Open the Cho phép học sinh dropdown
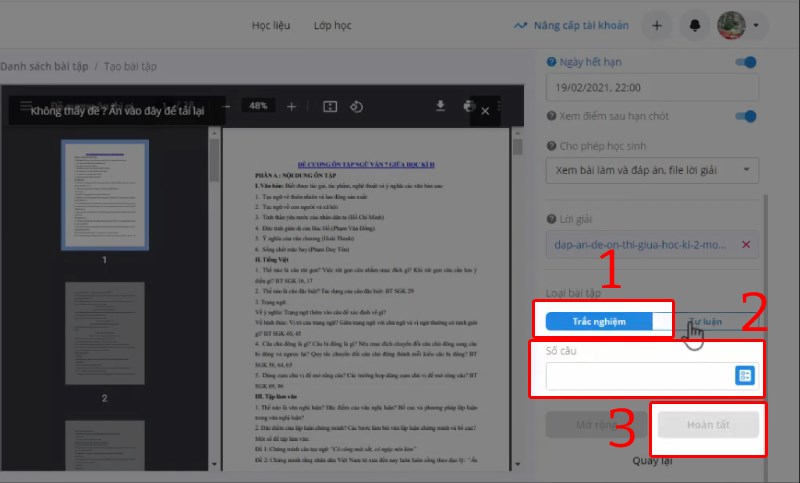 652,170
